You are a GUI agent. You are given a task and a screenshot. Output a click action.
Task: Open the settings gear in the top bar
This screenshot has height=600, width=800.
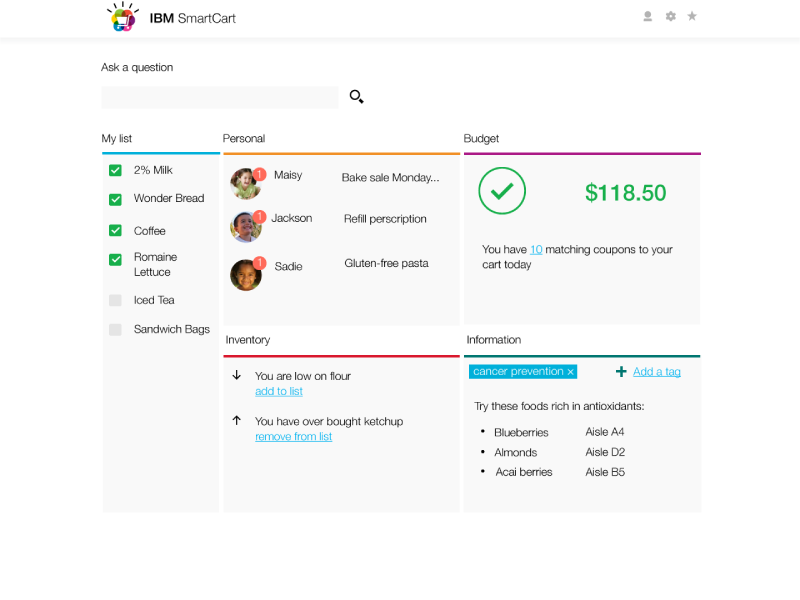670,16
